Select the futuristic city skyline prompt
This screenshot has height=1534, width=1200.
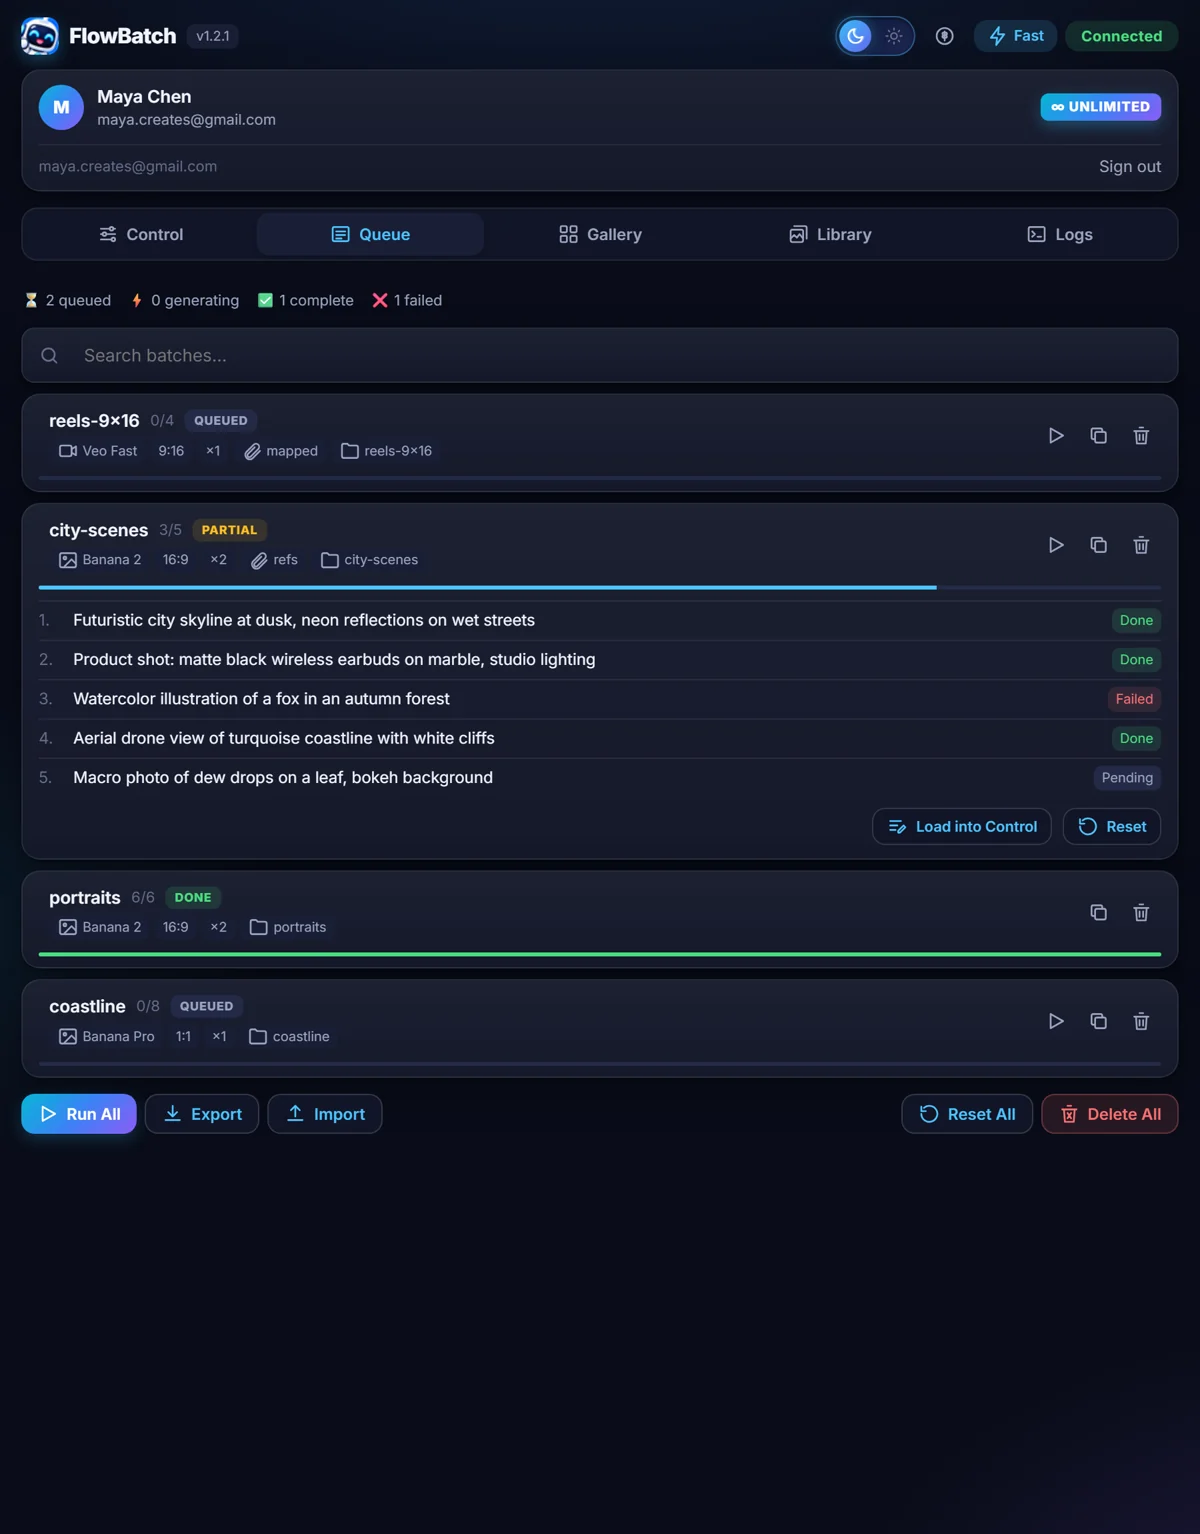pyautogui.click(x=304, y=620)
